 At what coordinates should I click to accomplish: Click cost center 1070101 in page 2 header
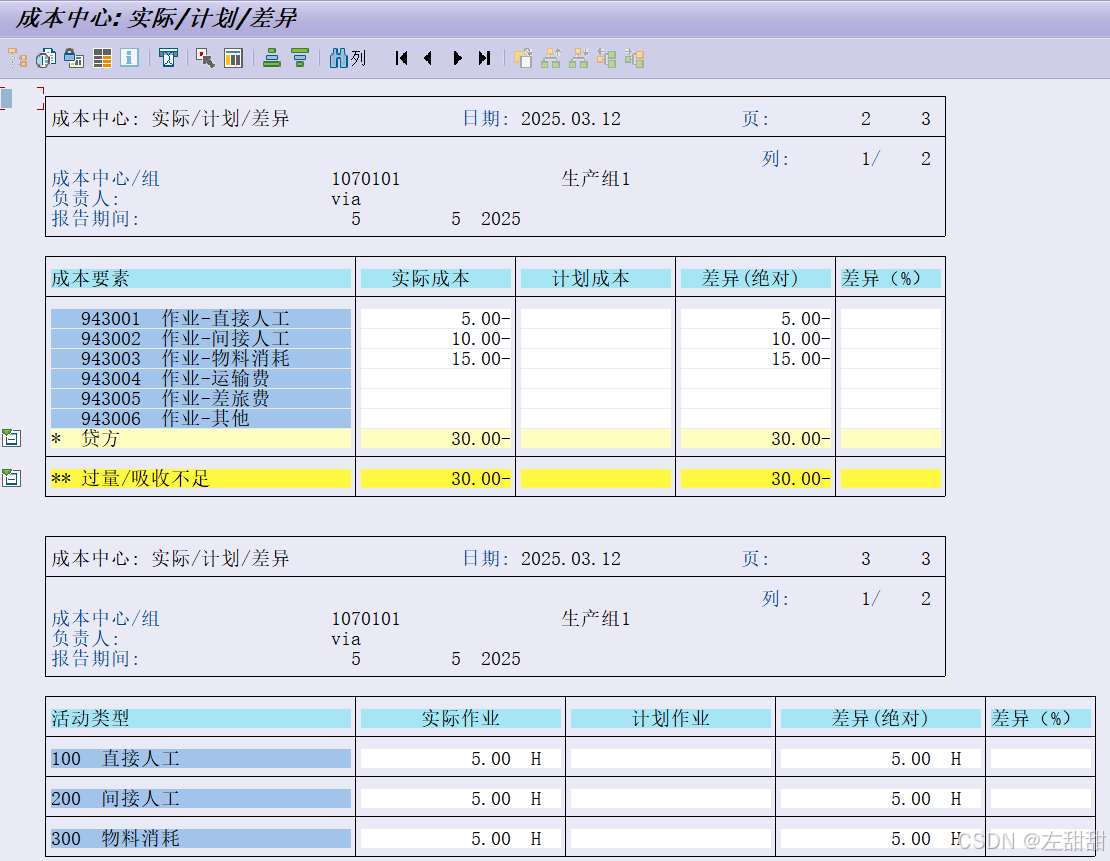pyautogui.click(x=366, y=178)
